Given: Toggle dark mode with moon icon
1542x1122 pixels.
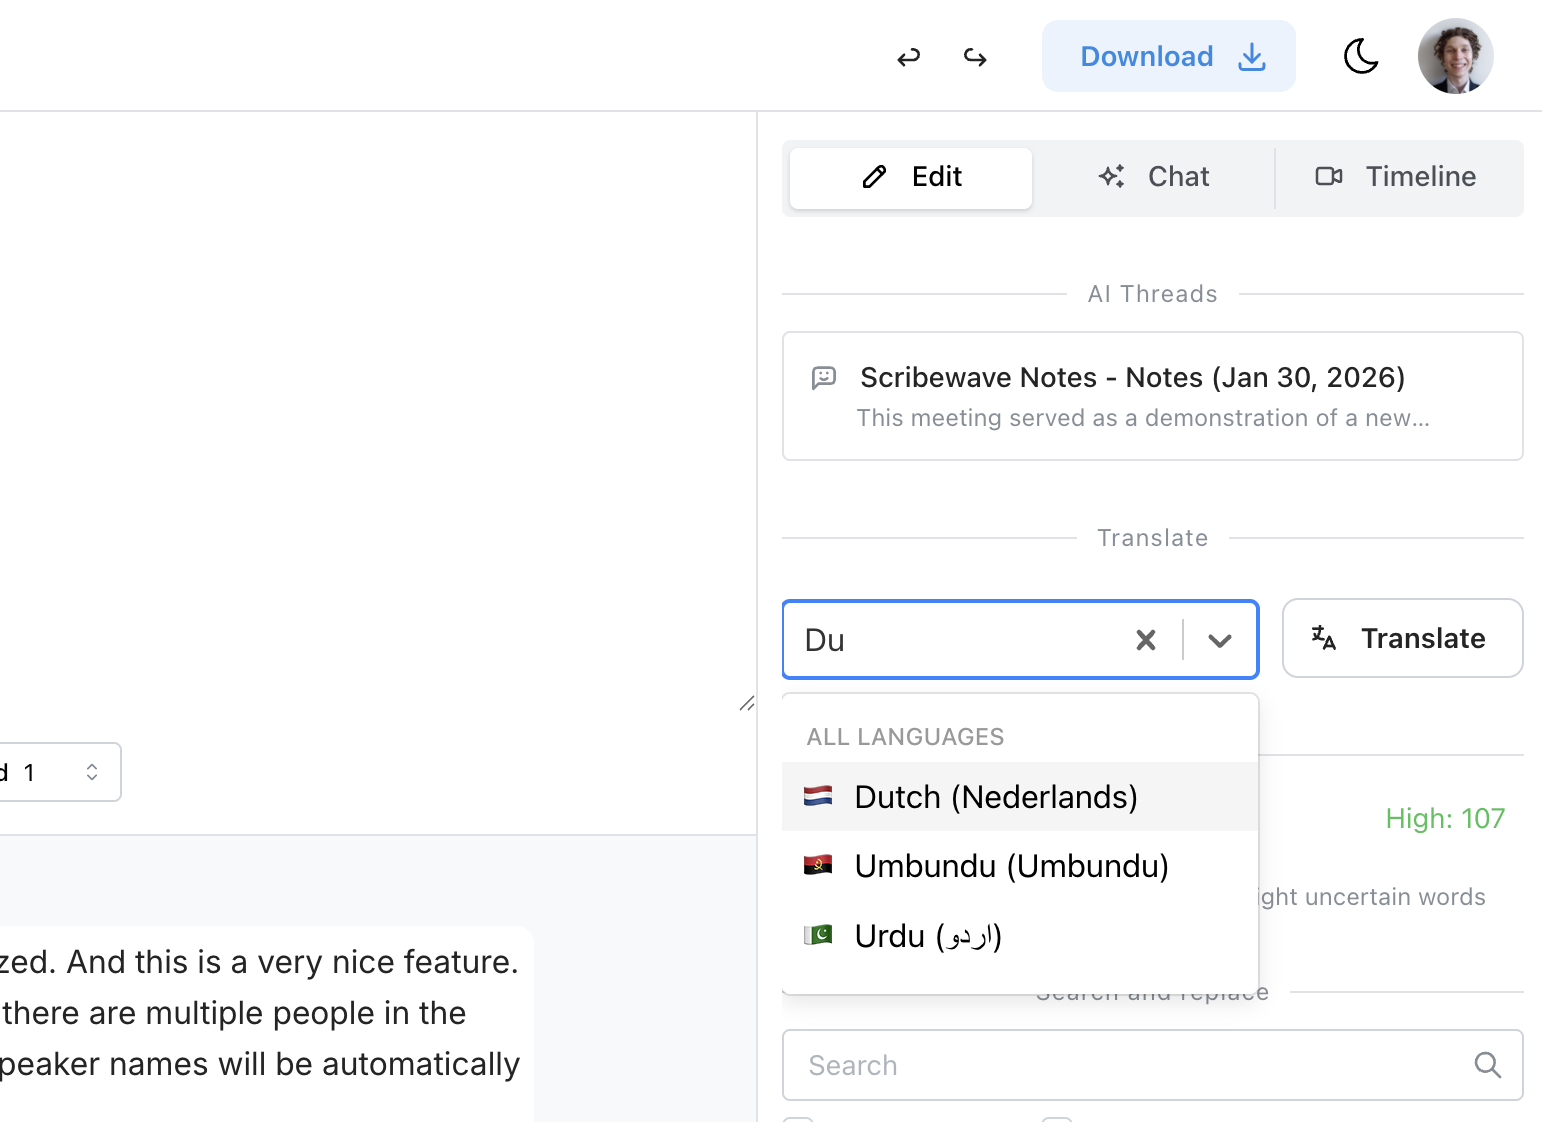Looking at the screenshot, I should (1360, 57).
